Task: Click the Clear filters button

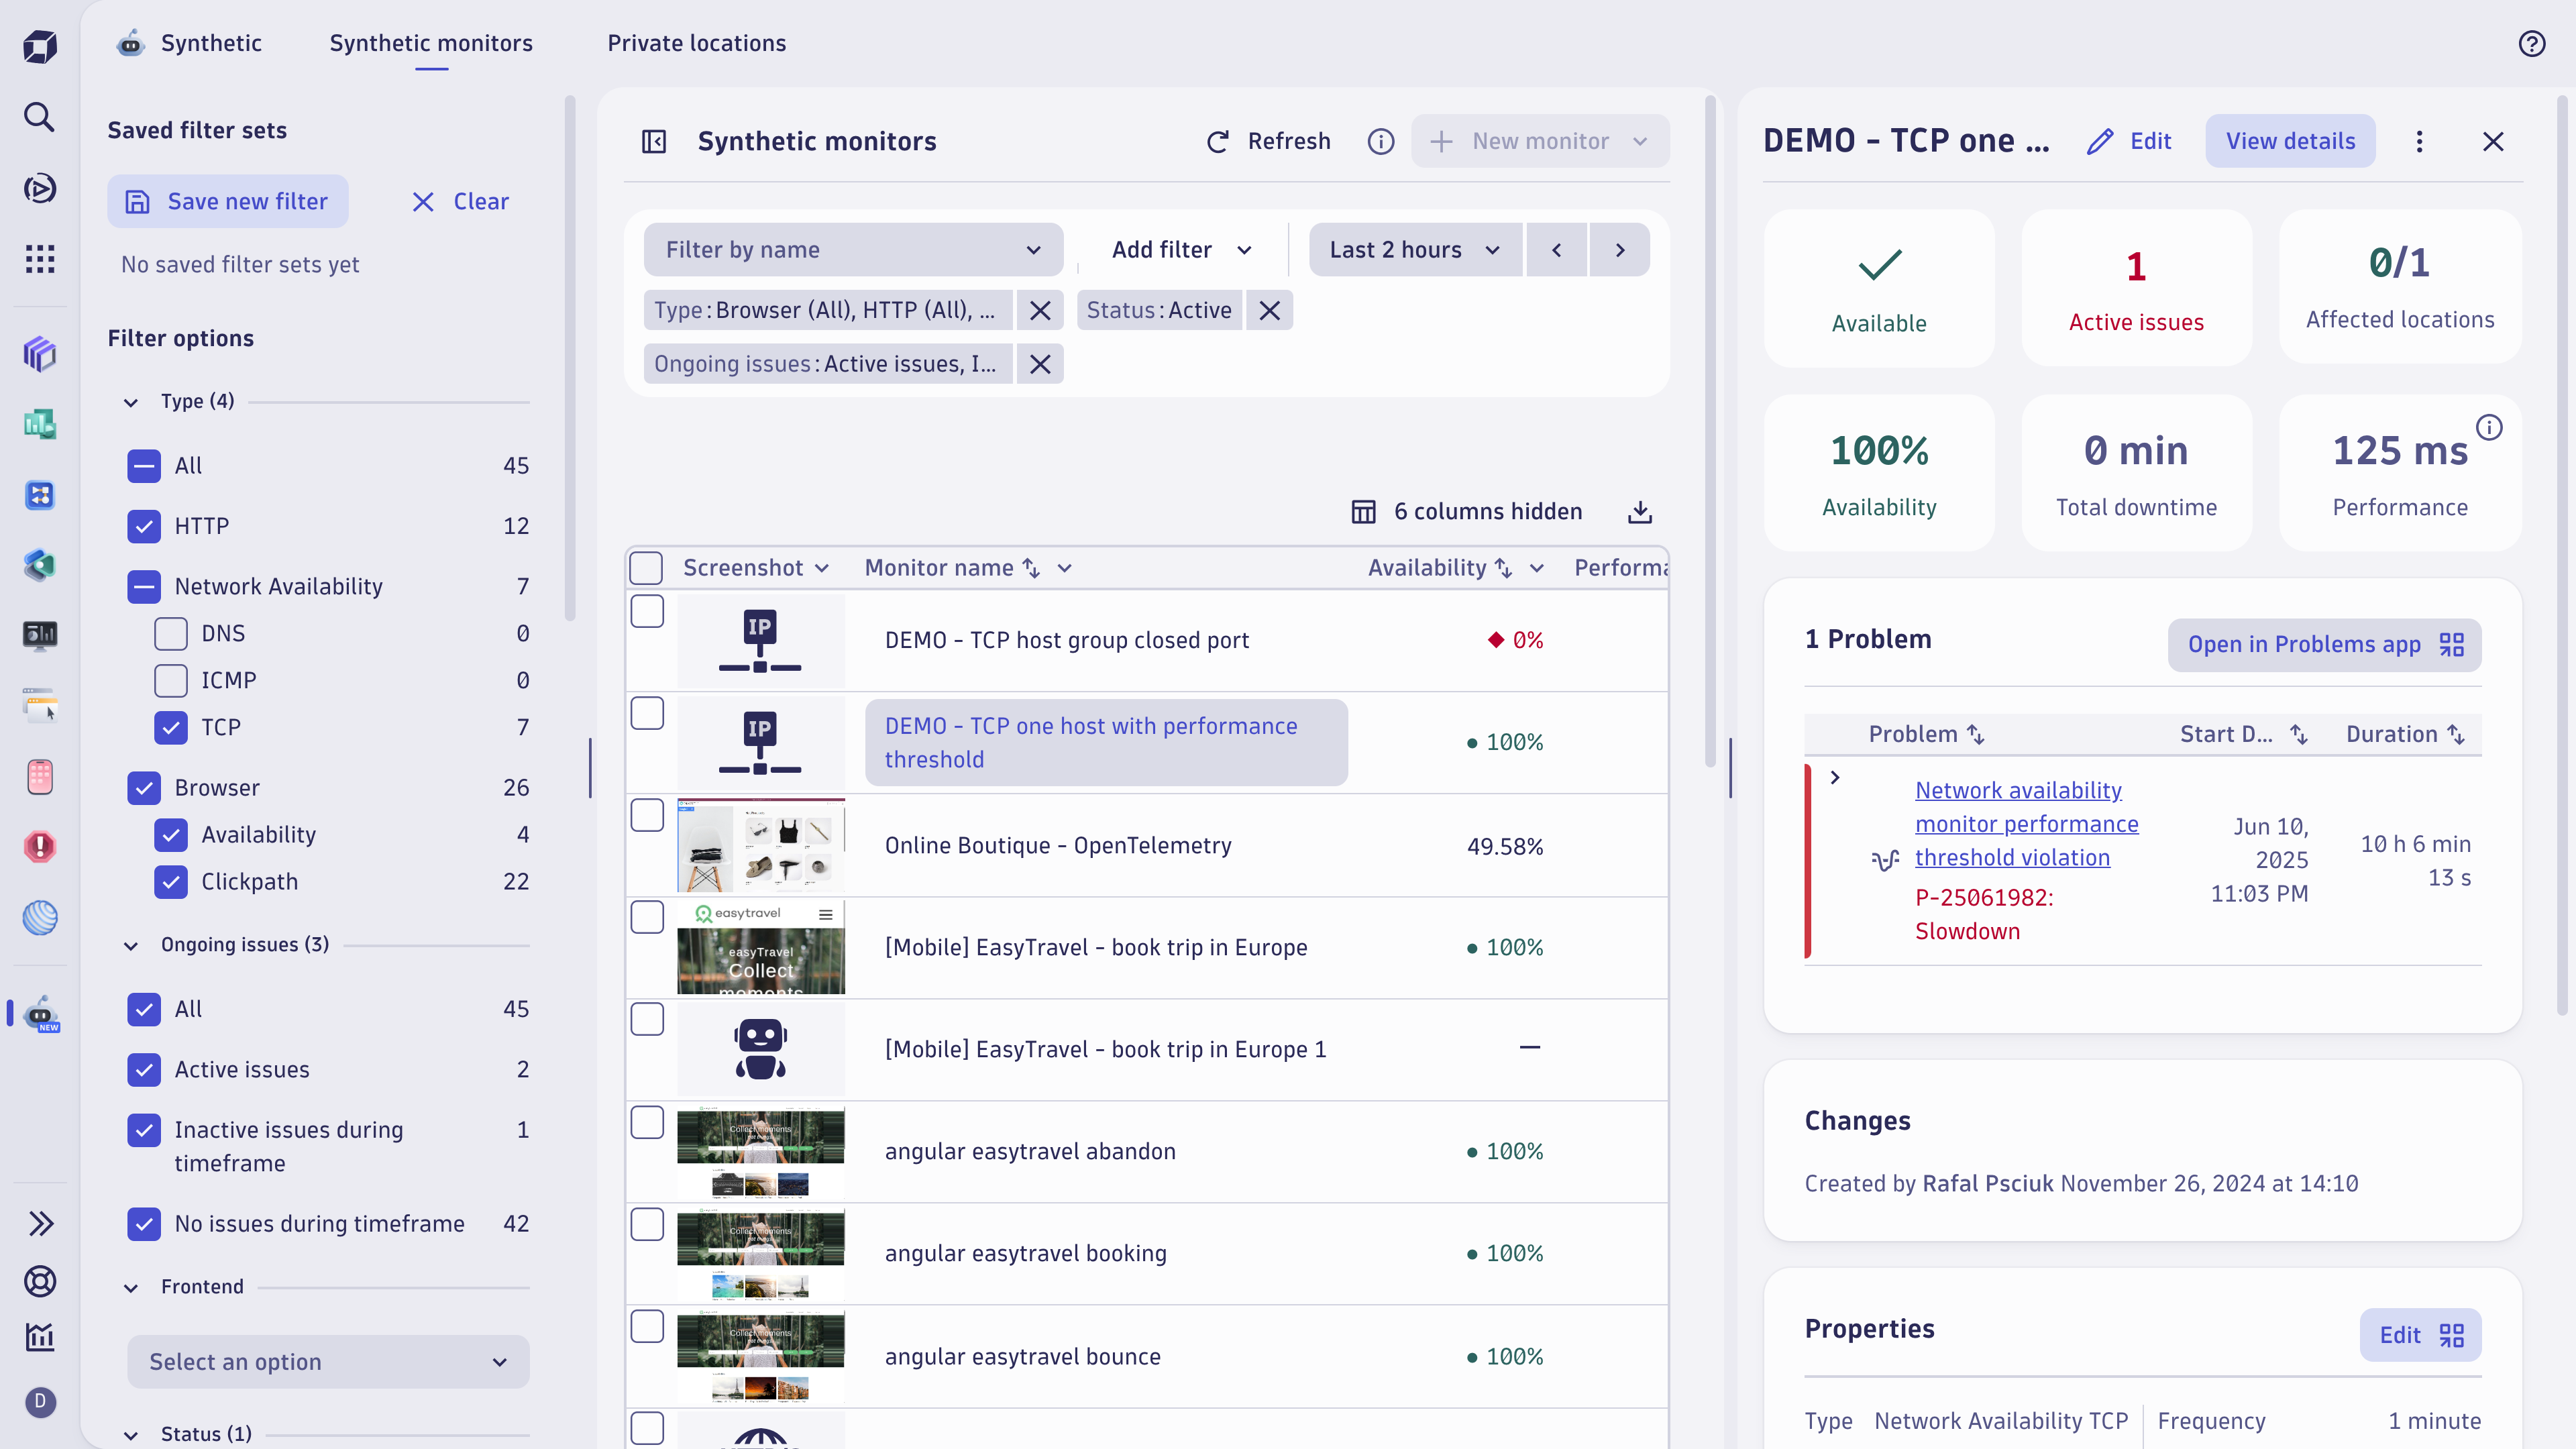Action: click(461, 201)
